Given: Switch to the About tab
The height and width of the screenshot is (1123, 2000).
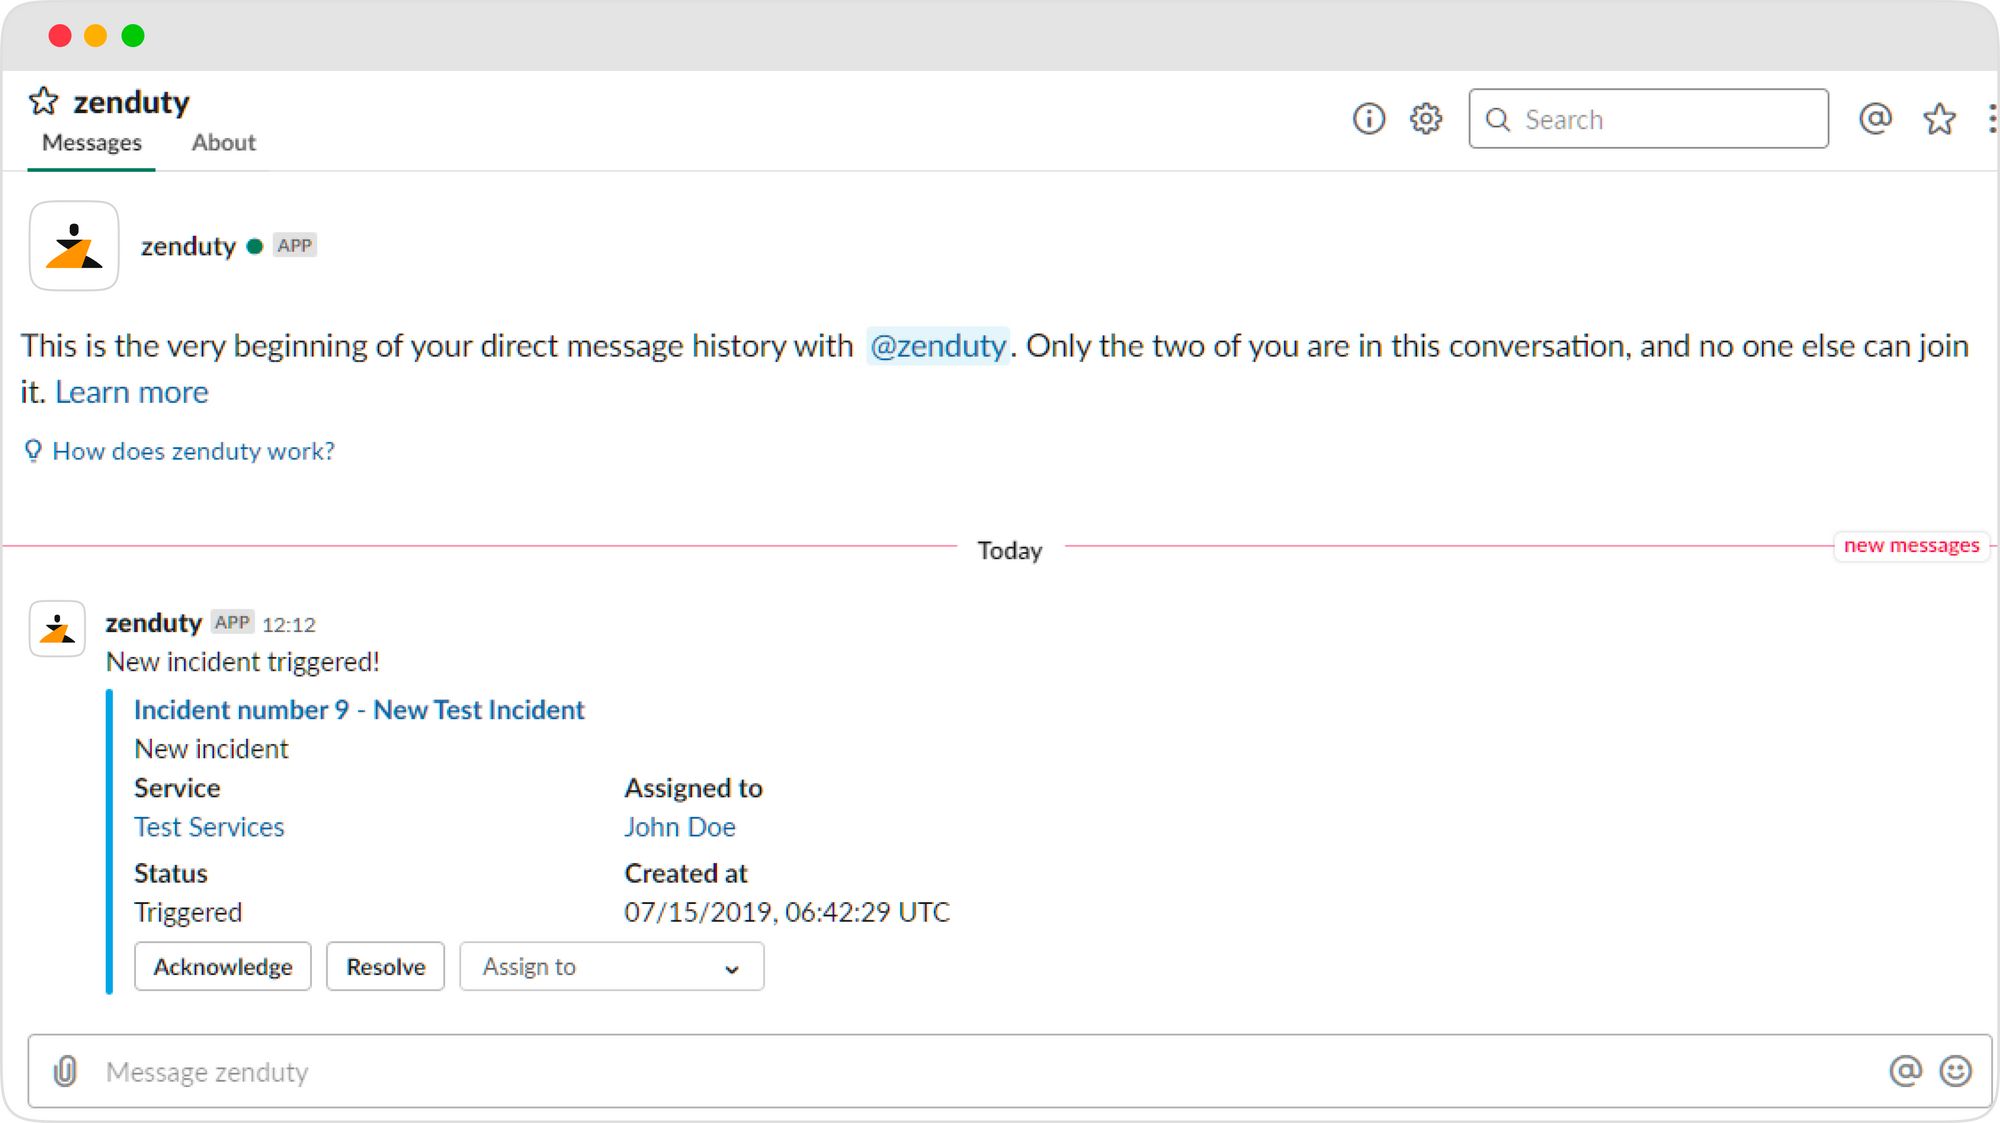Looking at the screenshot, I should click(224, 143).
